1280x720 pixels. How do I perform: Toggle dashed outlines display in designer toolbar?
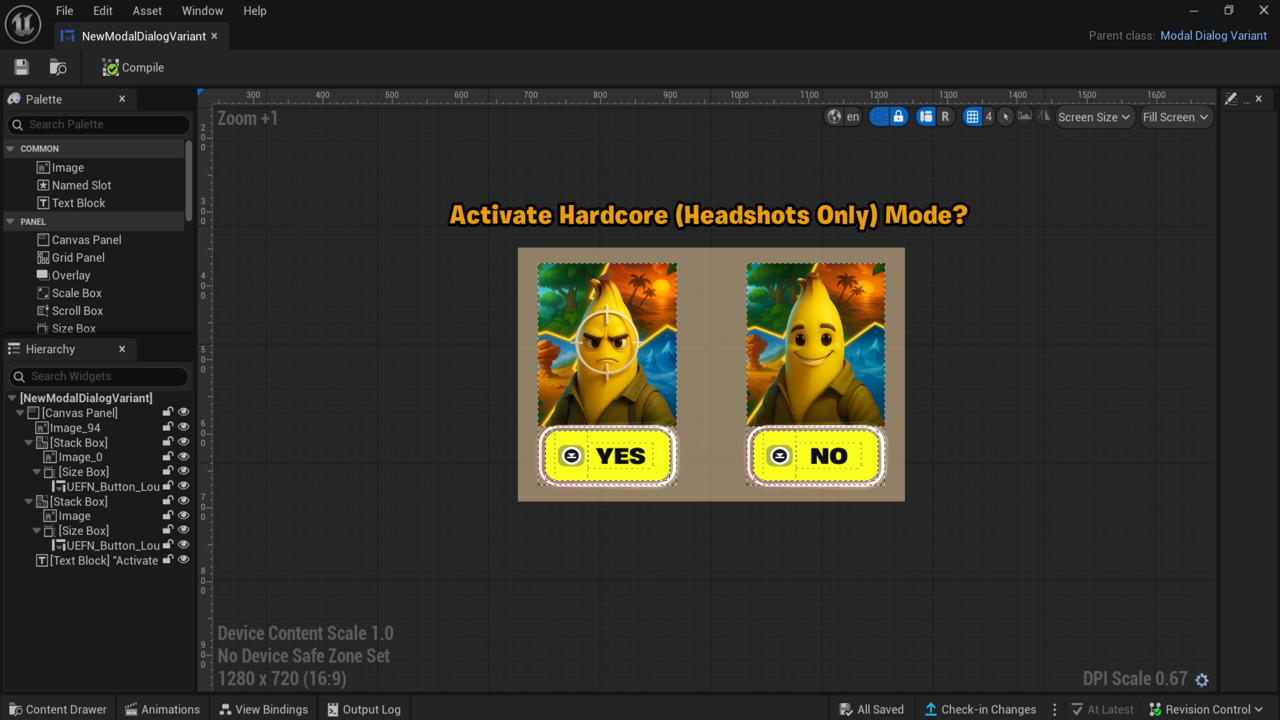(x=879, y=117)
